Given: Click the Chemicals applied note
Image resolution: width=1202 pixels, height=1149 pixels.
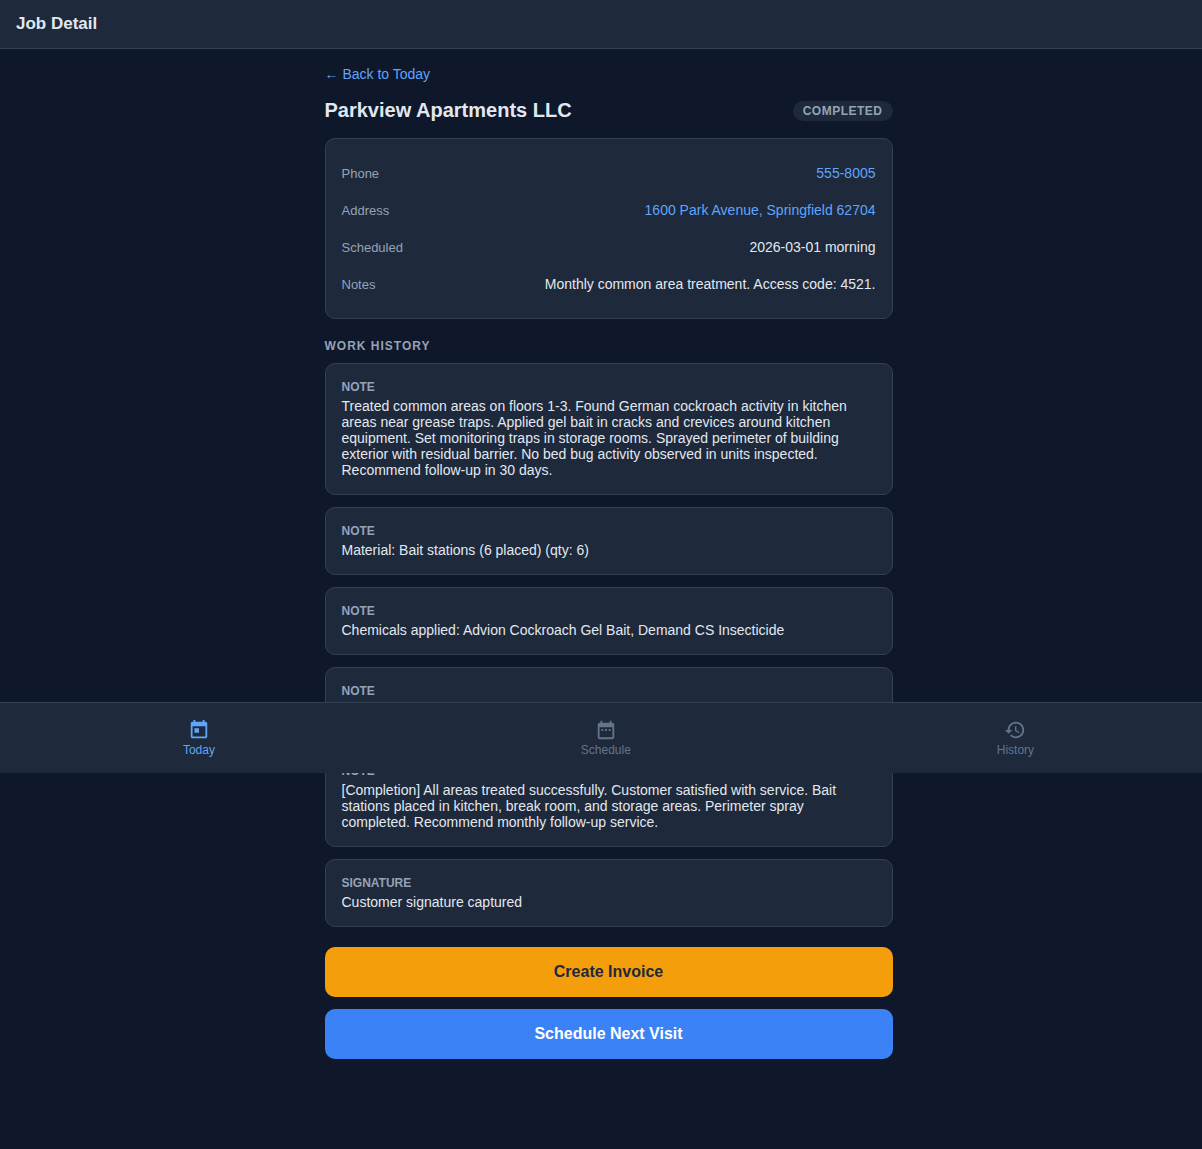Looking at the screenshot, I should click(608, 621).
